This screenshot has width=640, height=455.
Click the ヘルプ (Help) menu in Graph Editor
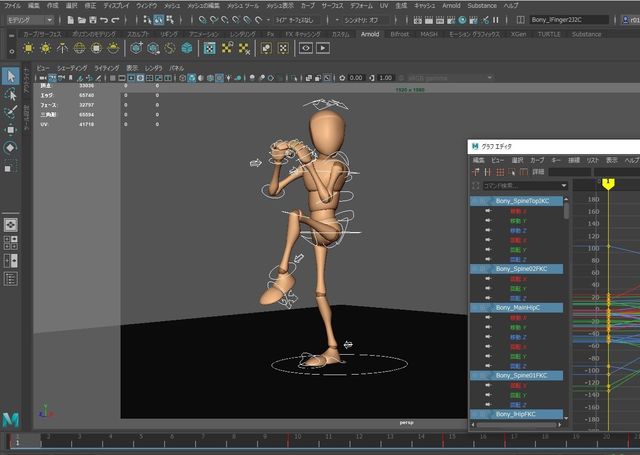(632, 160)
